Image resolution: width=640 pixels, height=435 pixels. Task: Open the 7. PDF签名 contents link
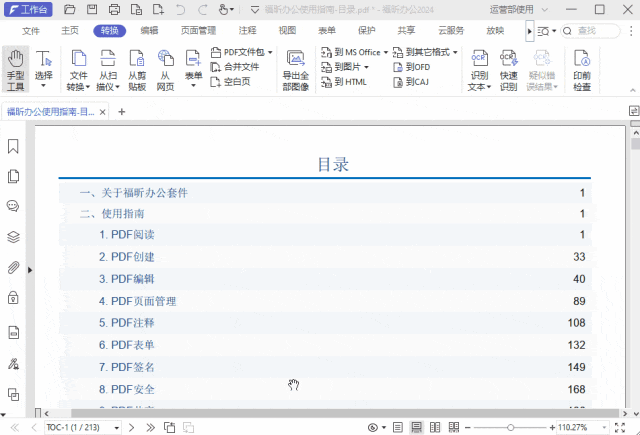pos(127,367)
